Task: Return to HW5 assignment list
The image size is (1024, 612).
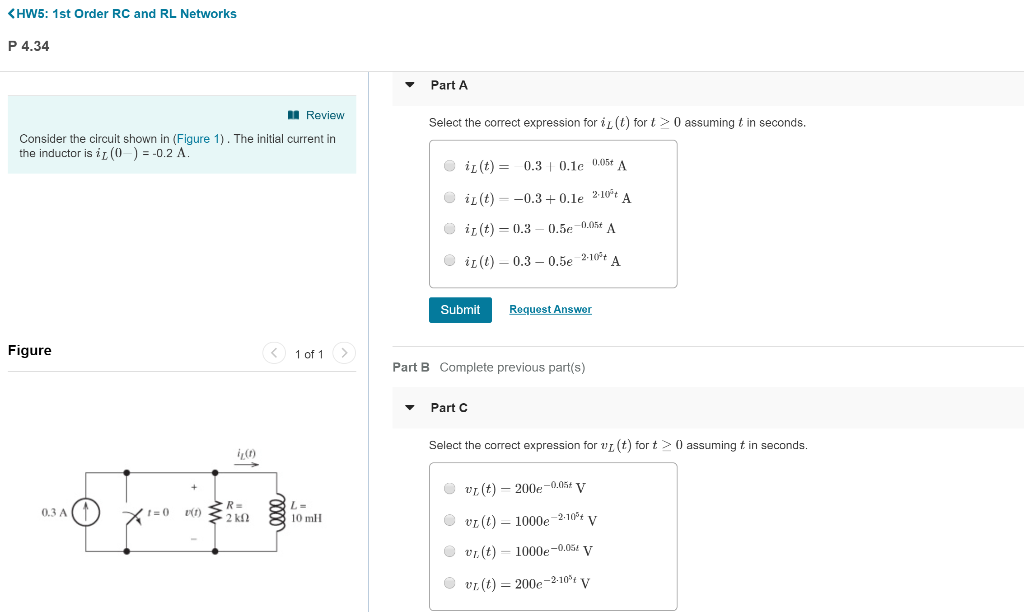Action: (x=120, y=14)
